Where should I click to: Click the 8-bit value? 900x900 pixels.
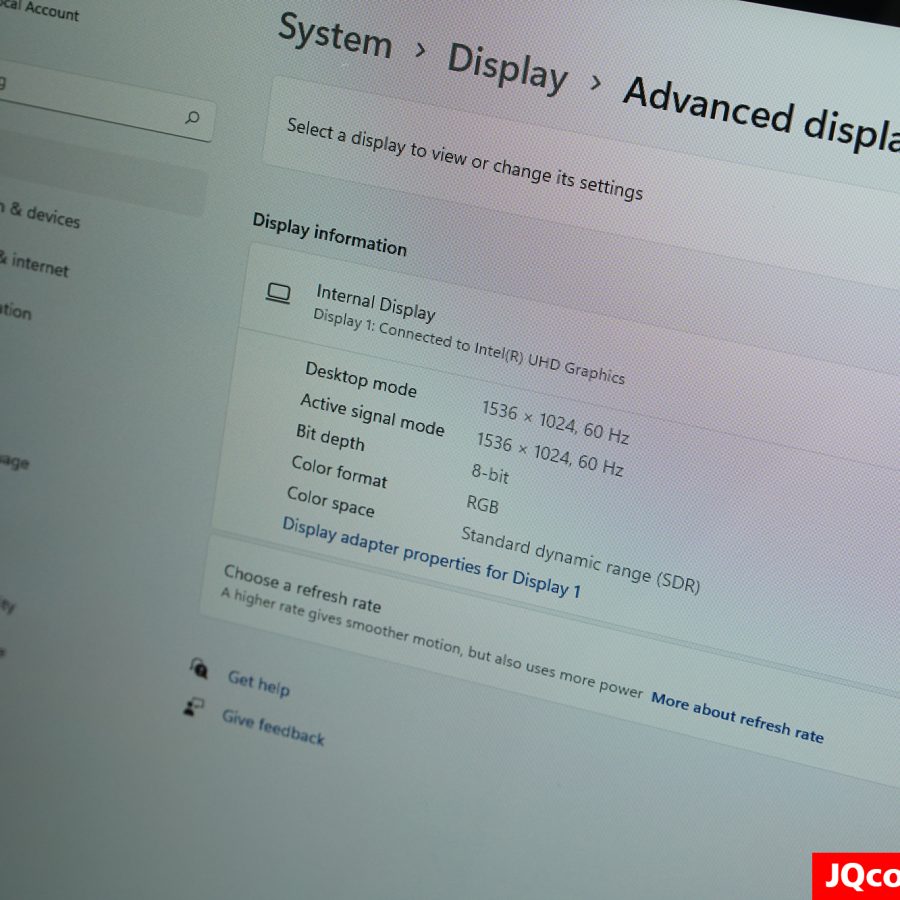point(490,474)
